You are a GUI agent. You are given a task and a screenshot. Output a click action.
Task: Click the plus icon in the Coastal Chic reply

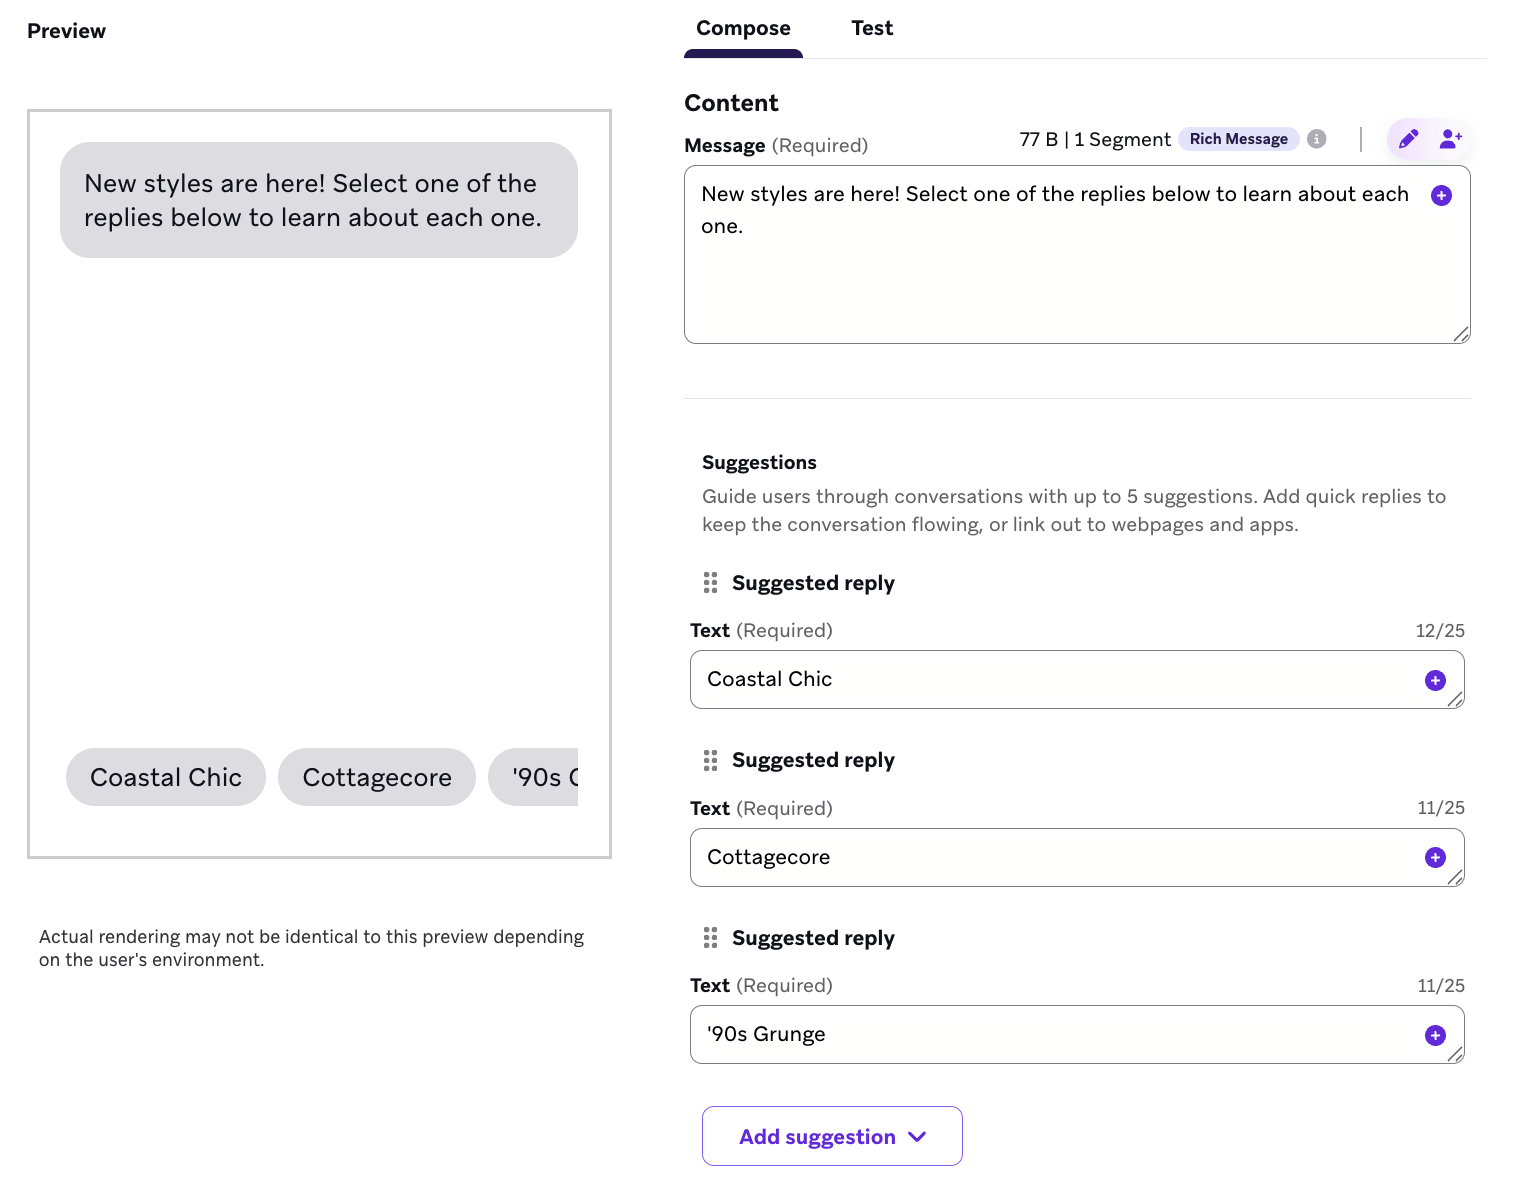click(1435, 680)
